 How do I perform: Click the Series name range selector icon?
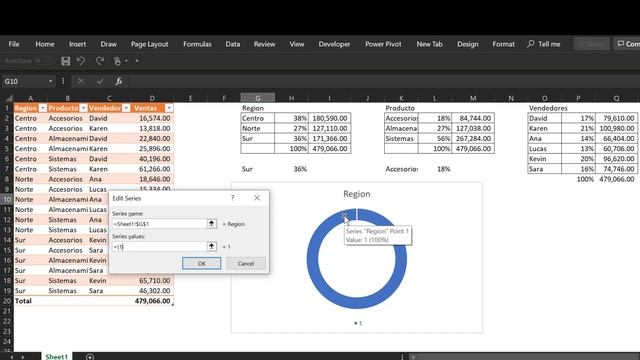point(211,224)
